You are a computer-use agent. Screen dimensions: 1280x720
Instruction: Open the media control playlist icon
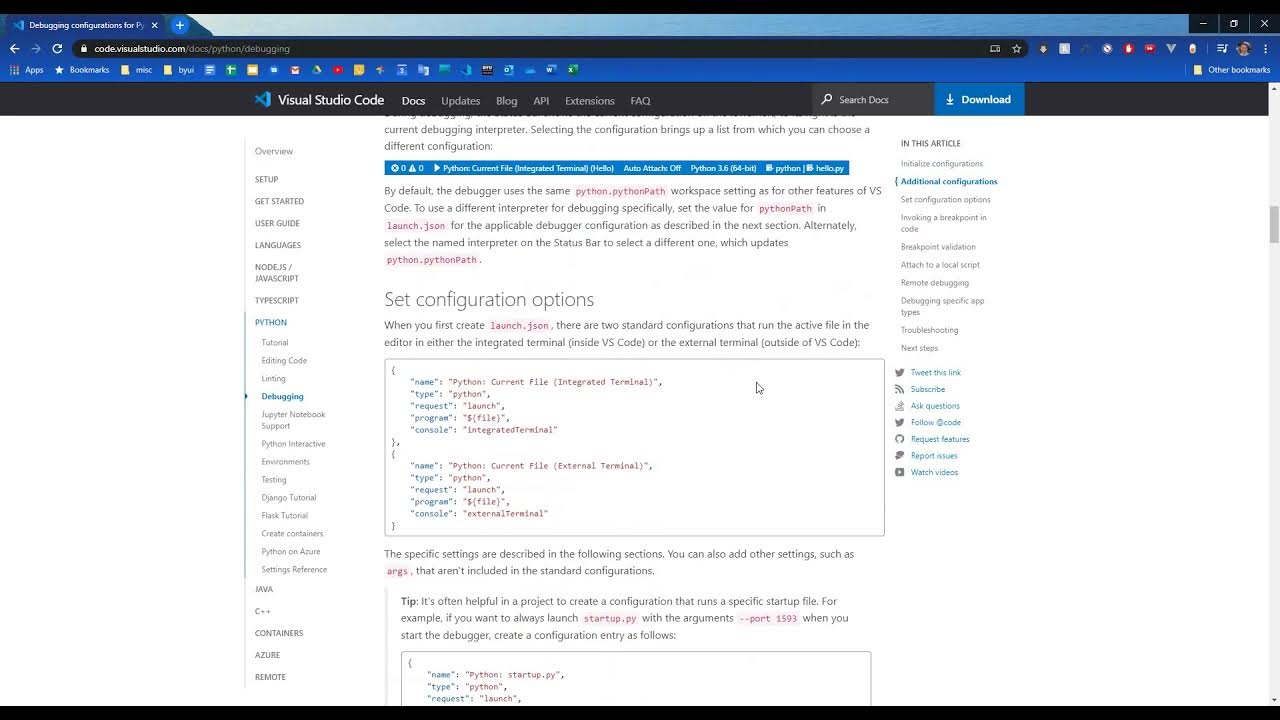(x=1222, y=48)
